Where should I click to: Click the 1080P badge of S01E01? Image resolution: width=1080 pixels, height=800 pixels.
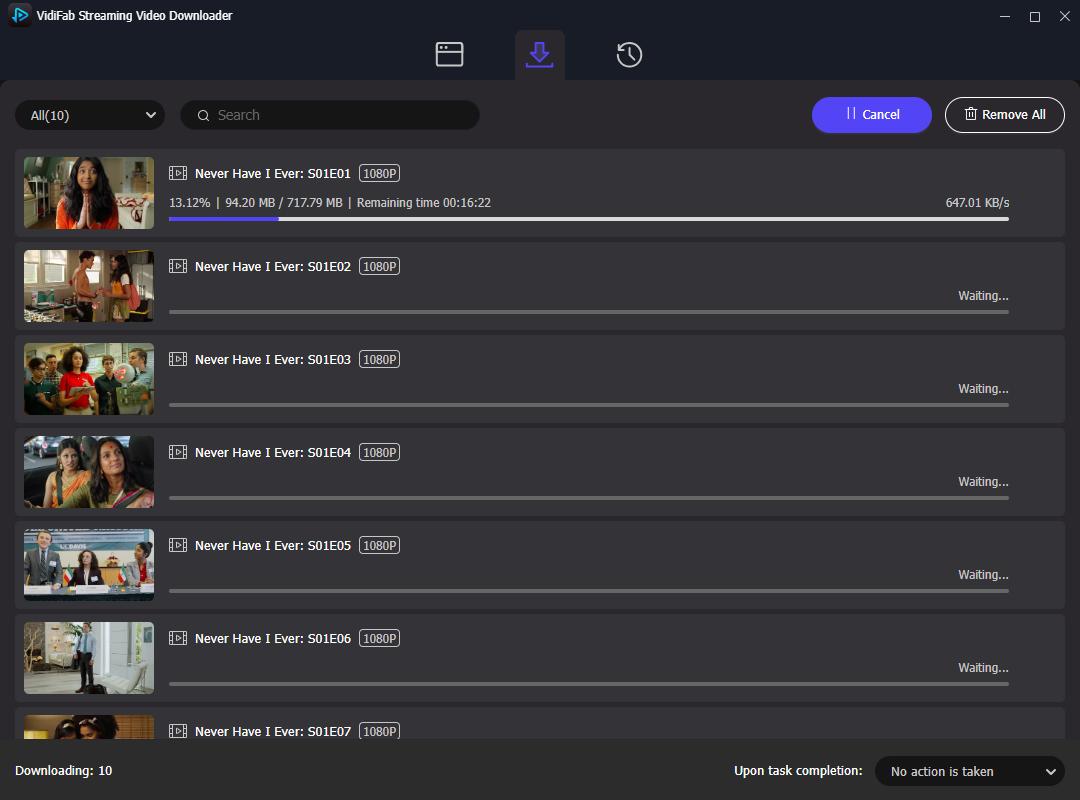[380, 174]
